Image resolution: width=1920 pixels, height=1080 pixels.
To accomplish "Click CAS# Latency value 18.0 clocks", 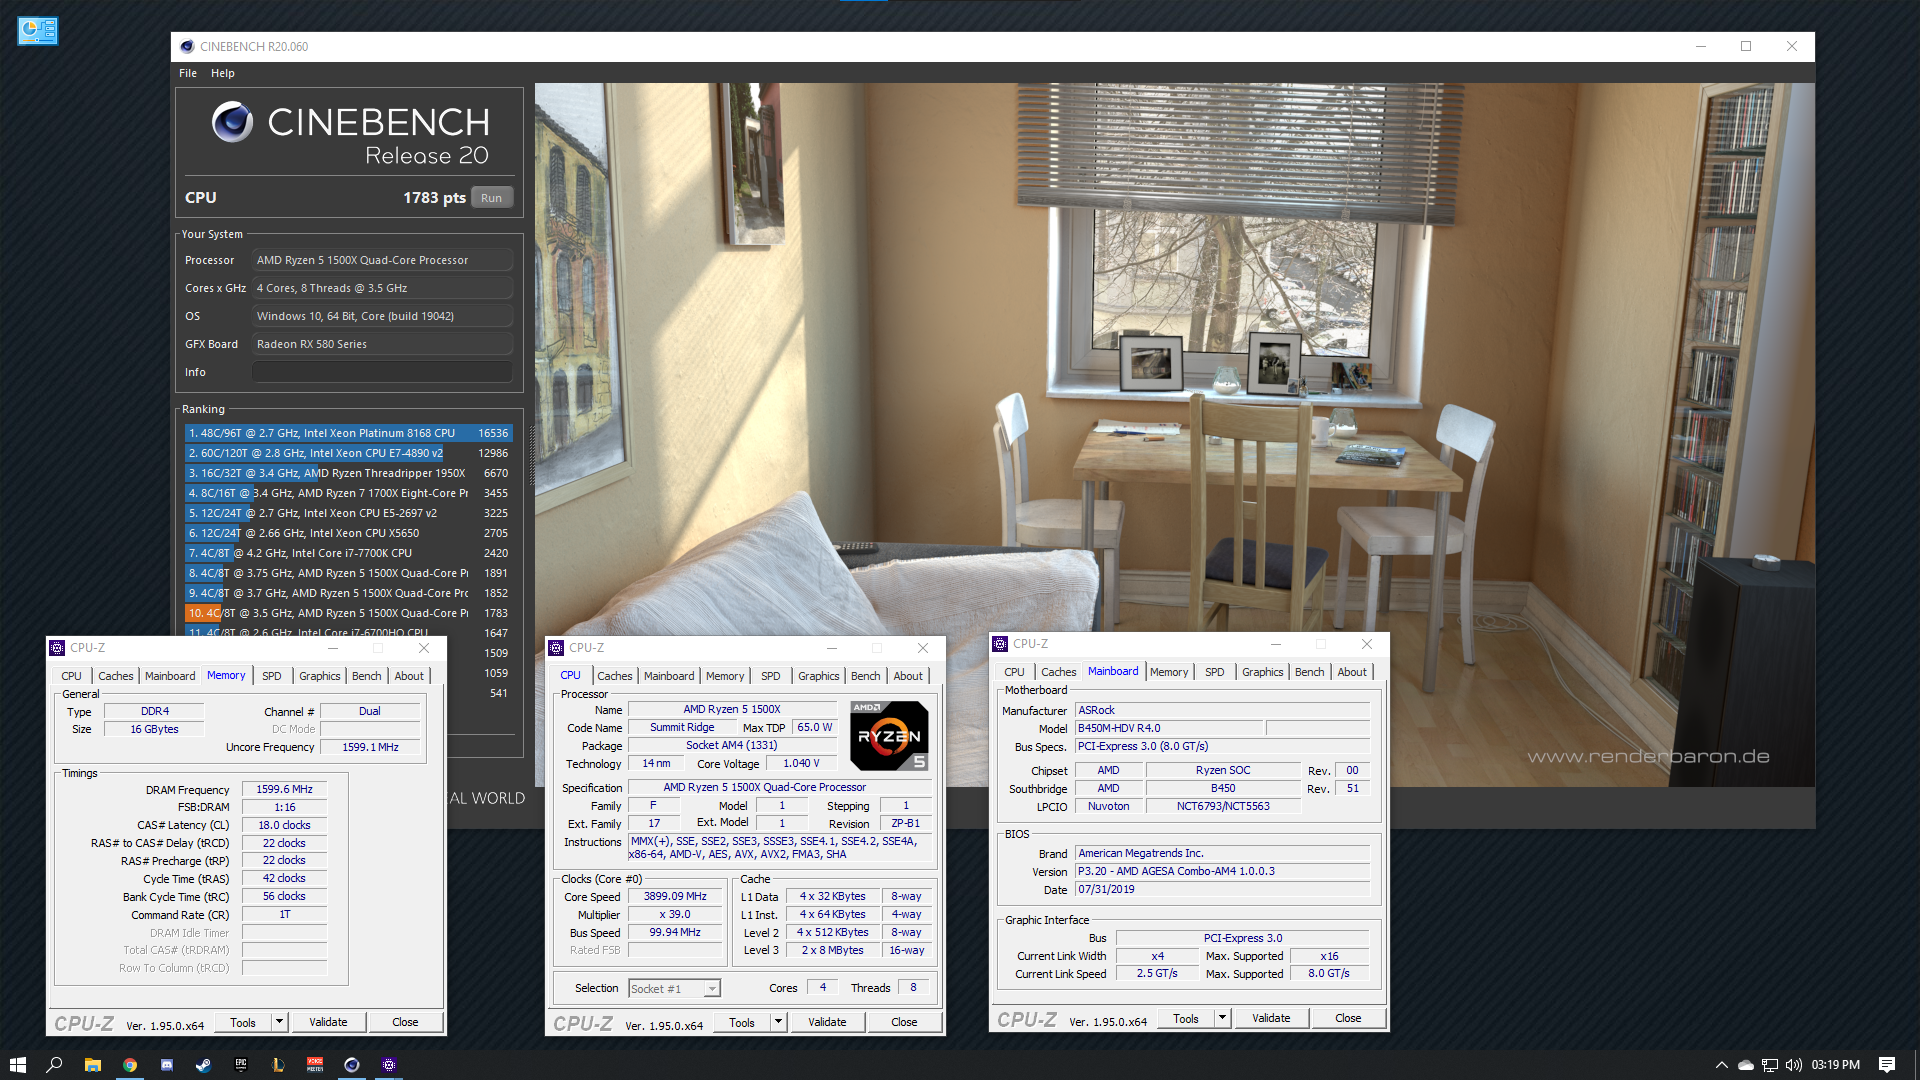I will (284, 825).
